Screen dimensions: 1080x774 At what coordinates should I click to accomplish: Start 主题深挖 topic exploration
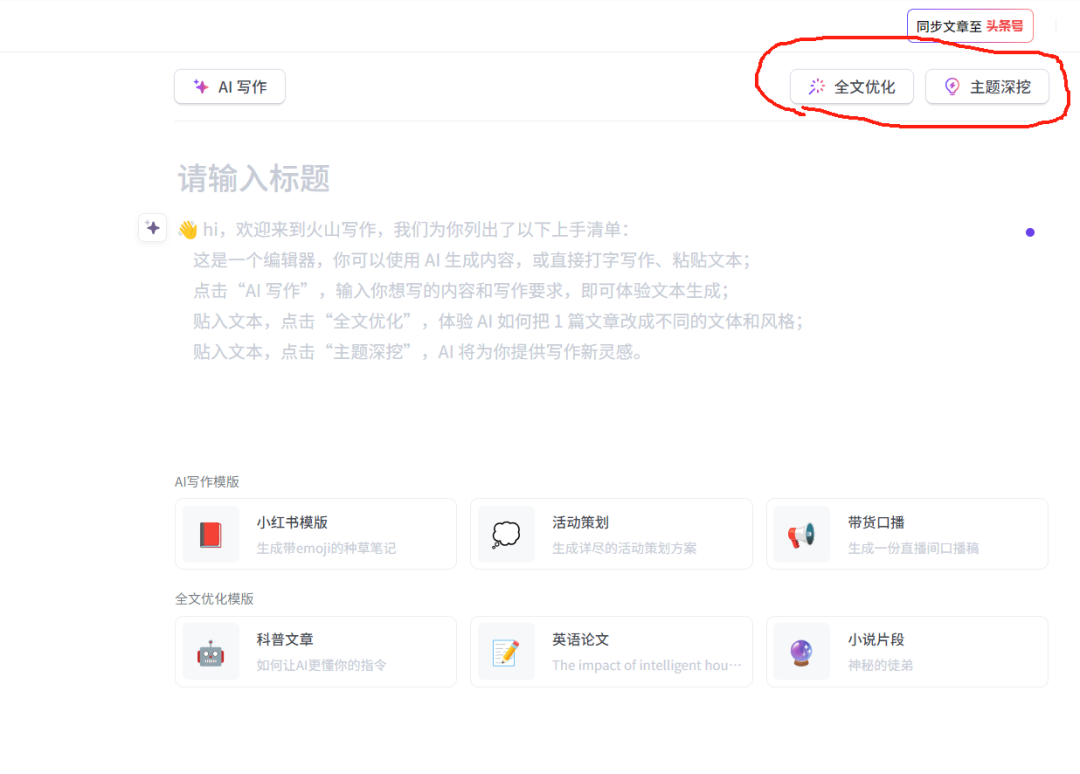(x=988, y=86)
